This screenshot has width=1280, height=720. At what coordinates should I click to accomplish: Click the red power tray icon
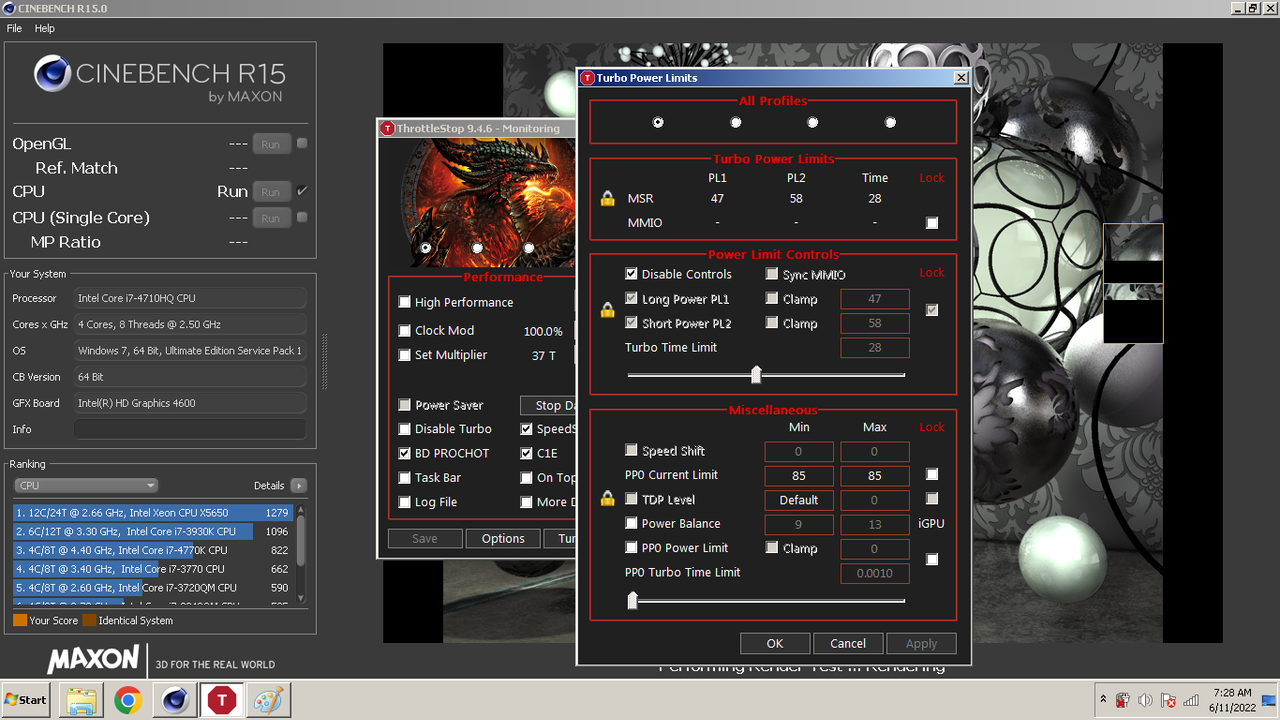(1123, 700)
